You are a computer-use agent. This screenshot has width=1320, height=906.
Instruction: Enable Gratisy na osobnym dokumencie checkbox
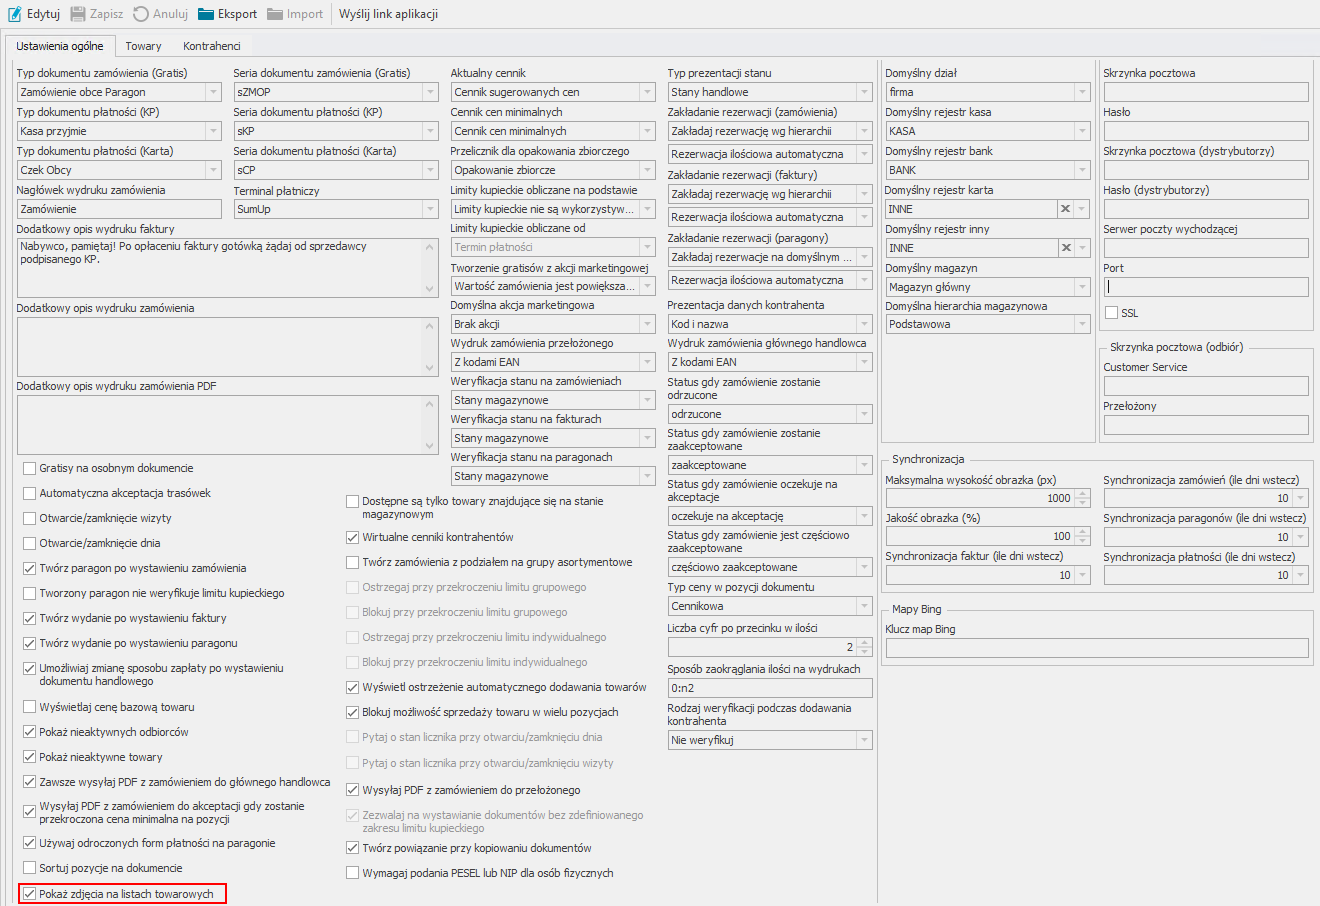(30, 468)
